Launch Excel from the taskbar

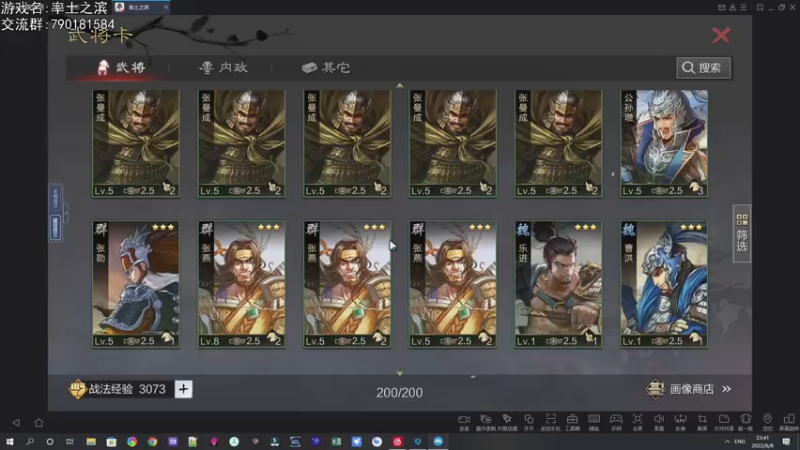[x=336, y=442]
